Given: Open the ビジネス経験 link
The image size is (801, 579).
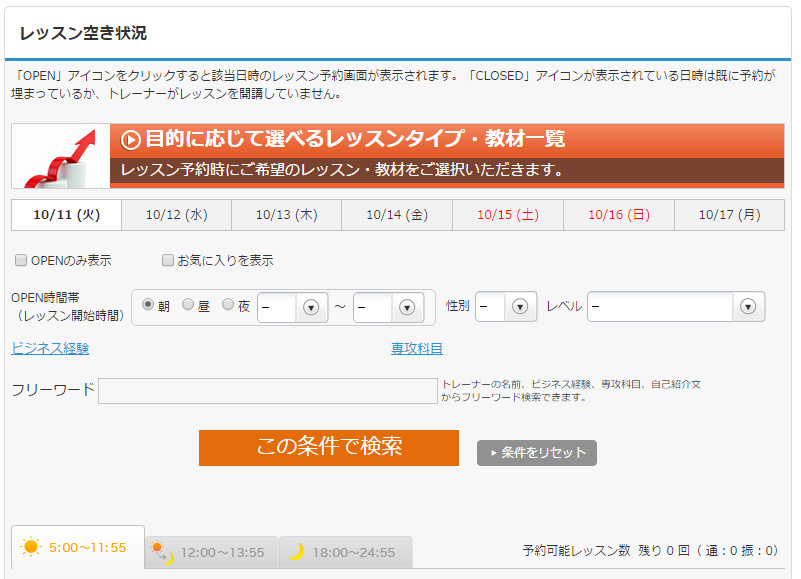Looking at the screenshot, I should 50,348.
